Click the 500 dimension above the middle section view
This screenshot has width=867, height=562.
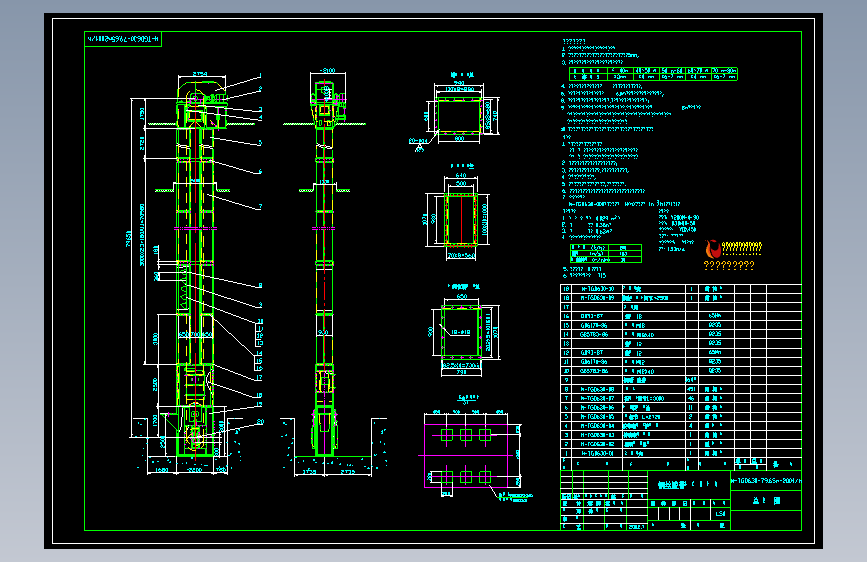click(x=461, y=183)
